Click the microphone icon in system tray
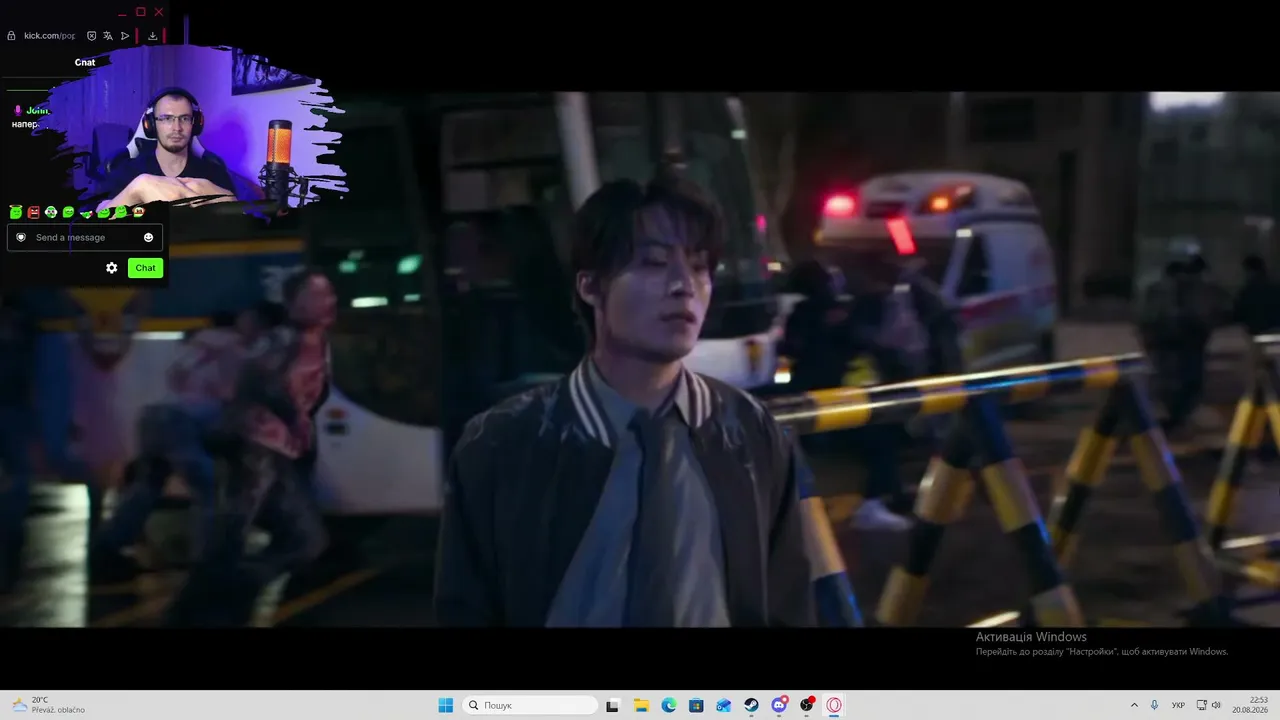Viewport: 1280px width, 720px height. pos(1155,705)
